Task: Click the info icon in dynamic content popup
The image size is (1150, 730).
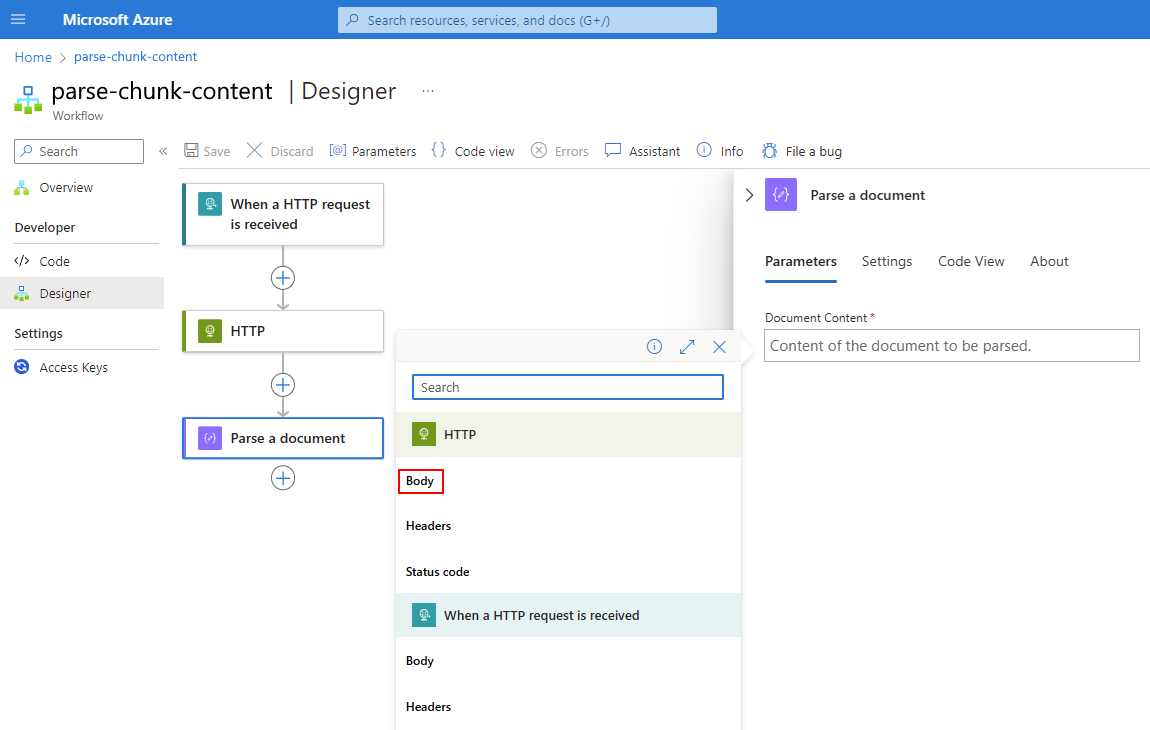Action: 655,347
